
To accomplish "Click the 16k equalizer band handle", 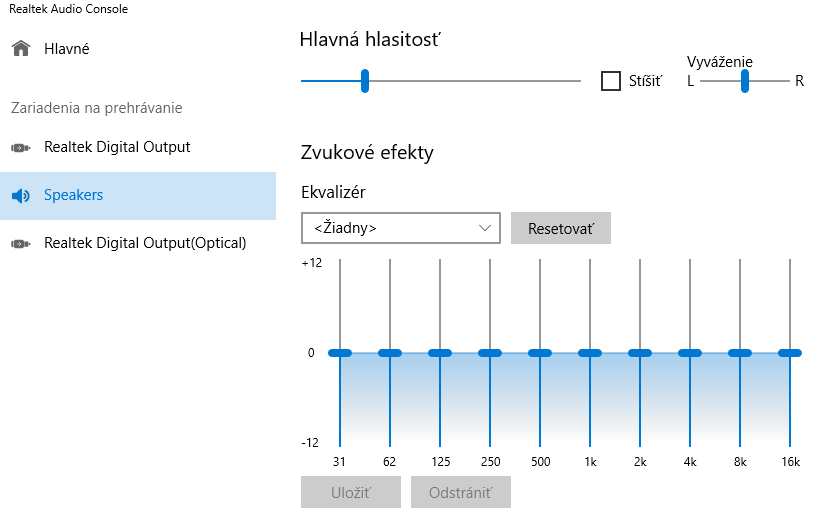I will tap(790, 353).
